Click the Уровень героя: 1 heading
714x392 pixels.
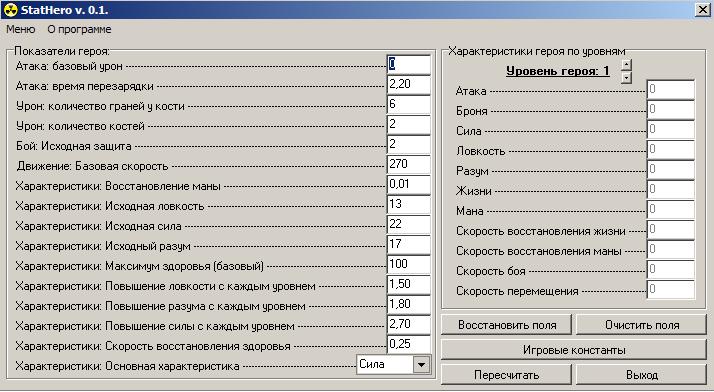558,71
